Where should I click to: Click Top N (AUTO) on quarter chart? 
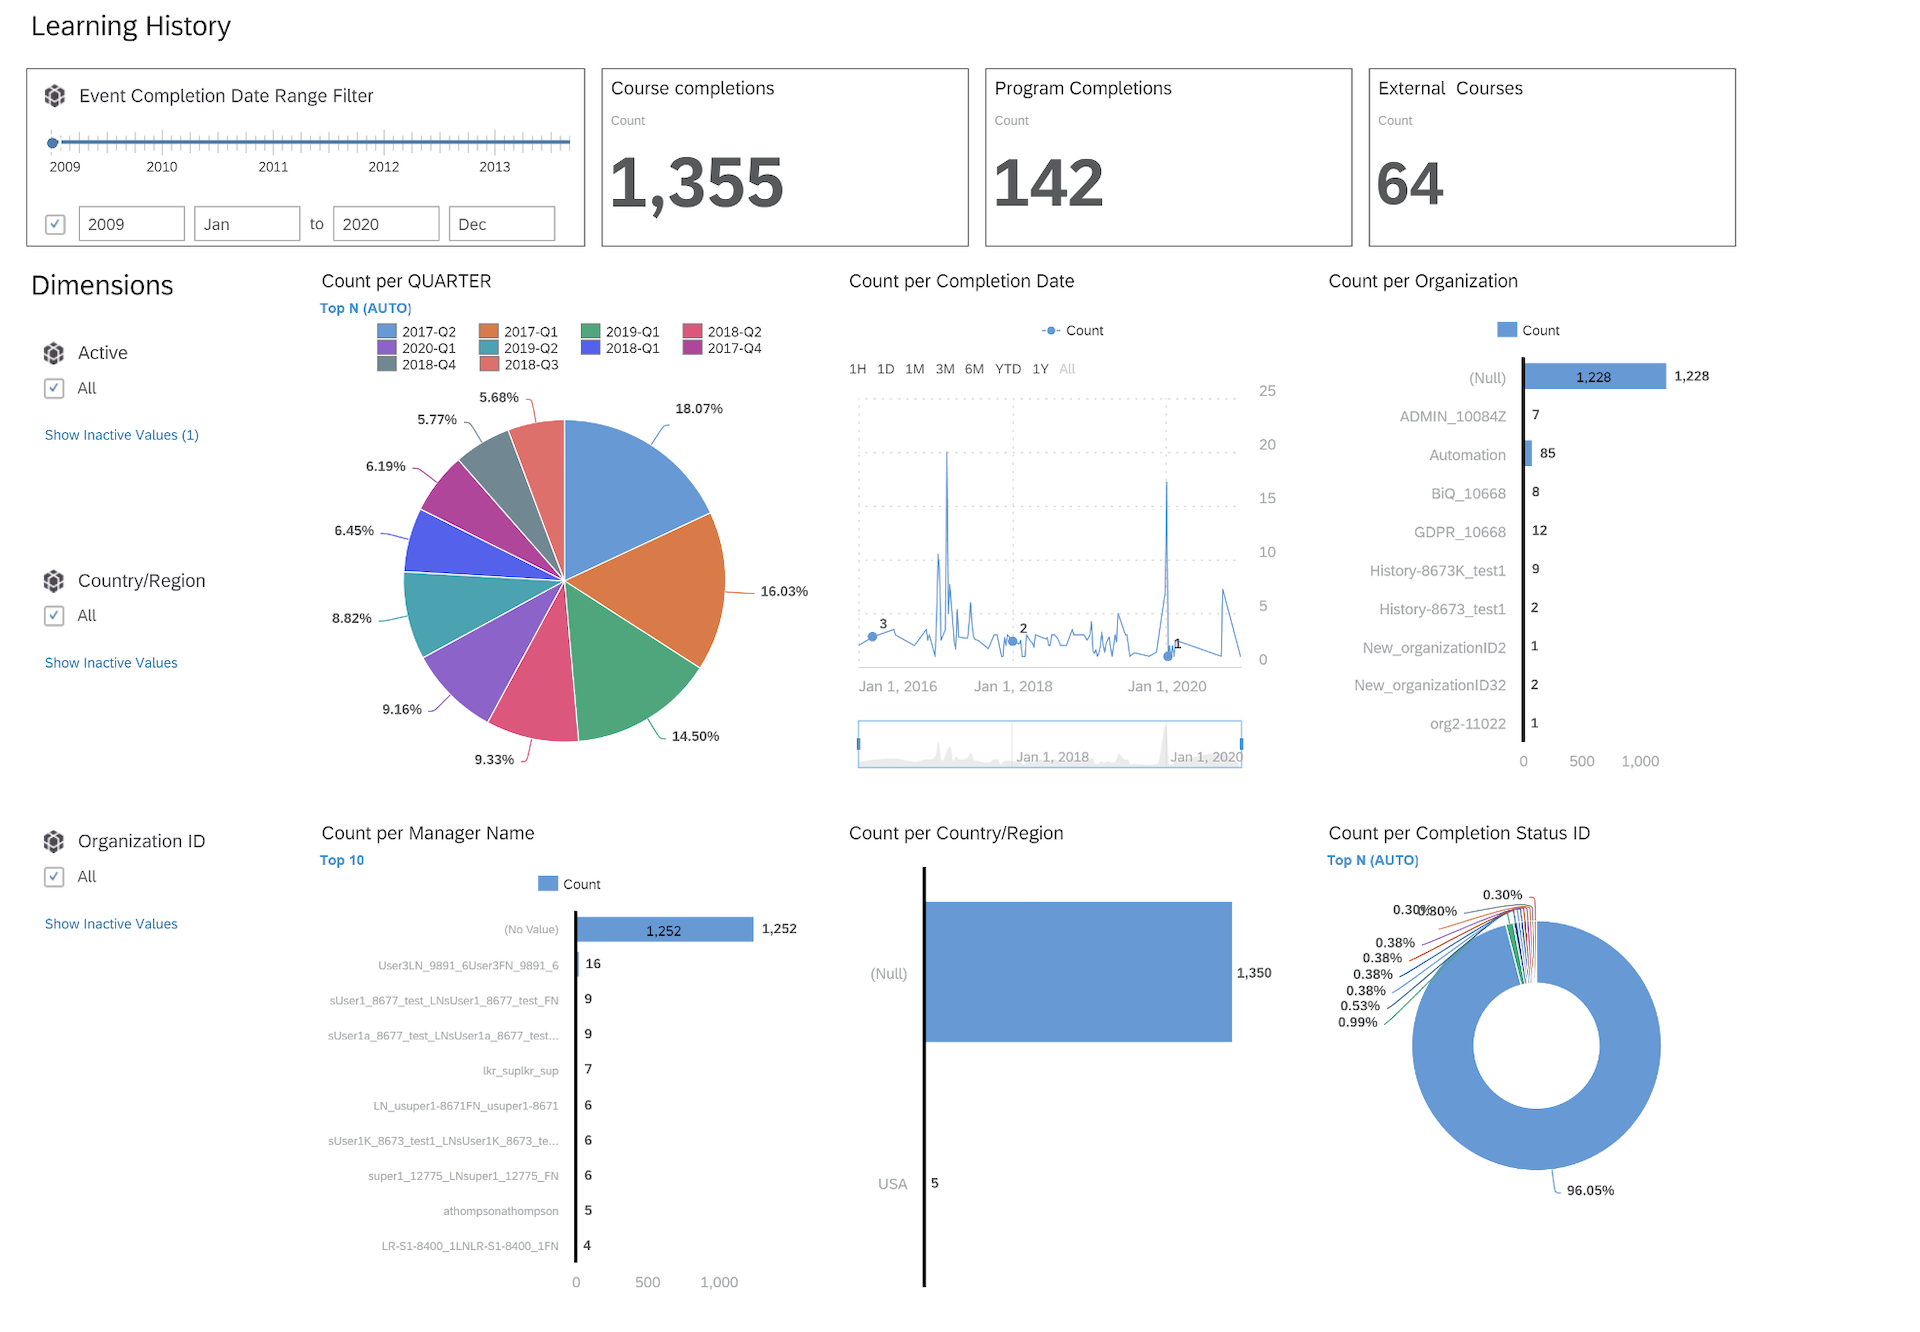pyautogui.click(x=366, y=308)
